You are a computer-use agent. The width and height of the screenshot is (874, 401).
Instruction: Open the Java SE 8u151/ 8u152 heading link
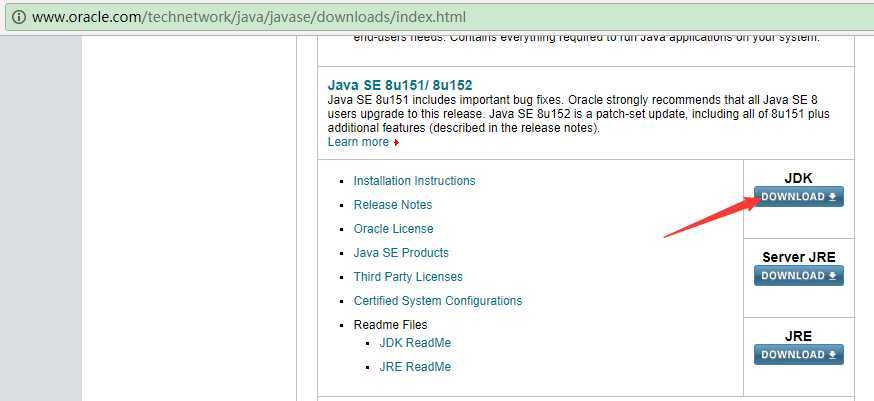(400, 85)
